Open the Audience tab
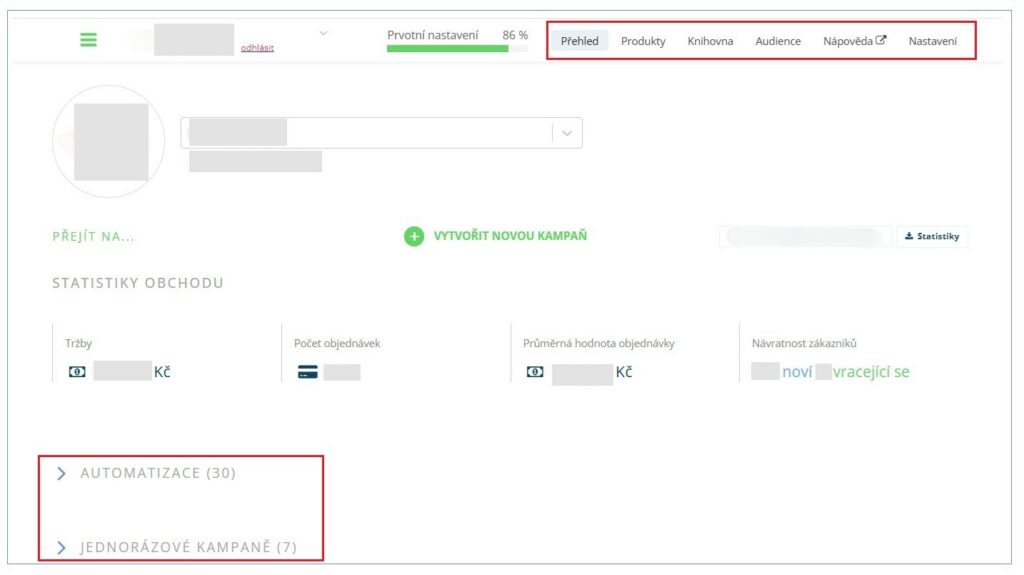The height and width of the screenshot is (575, 1024). point(777,41)
